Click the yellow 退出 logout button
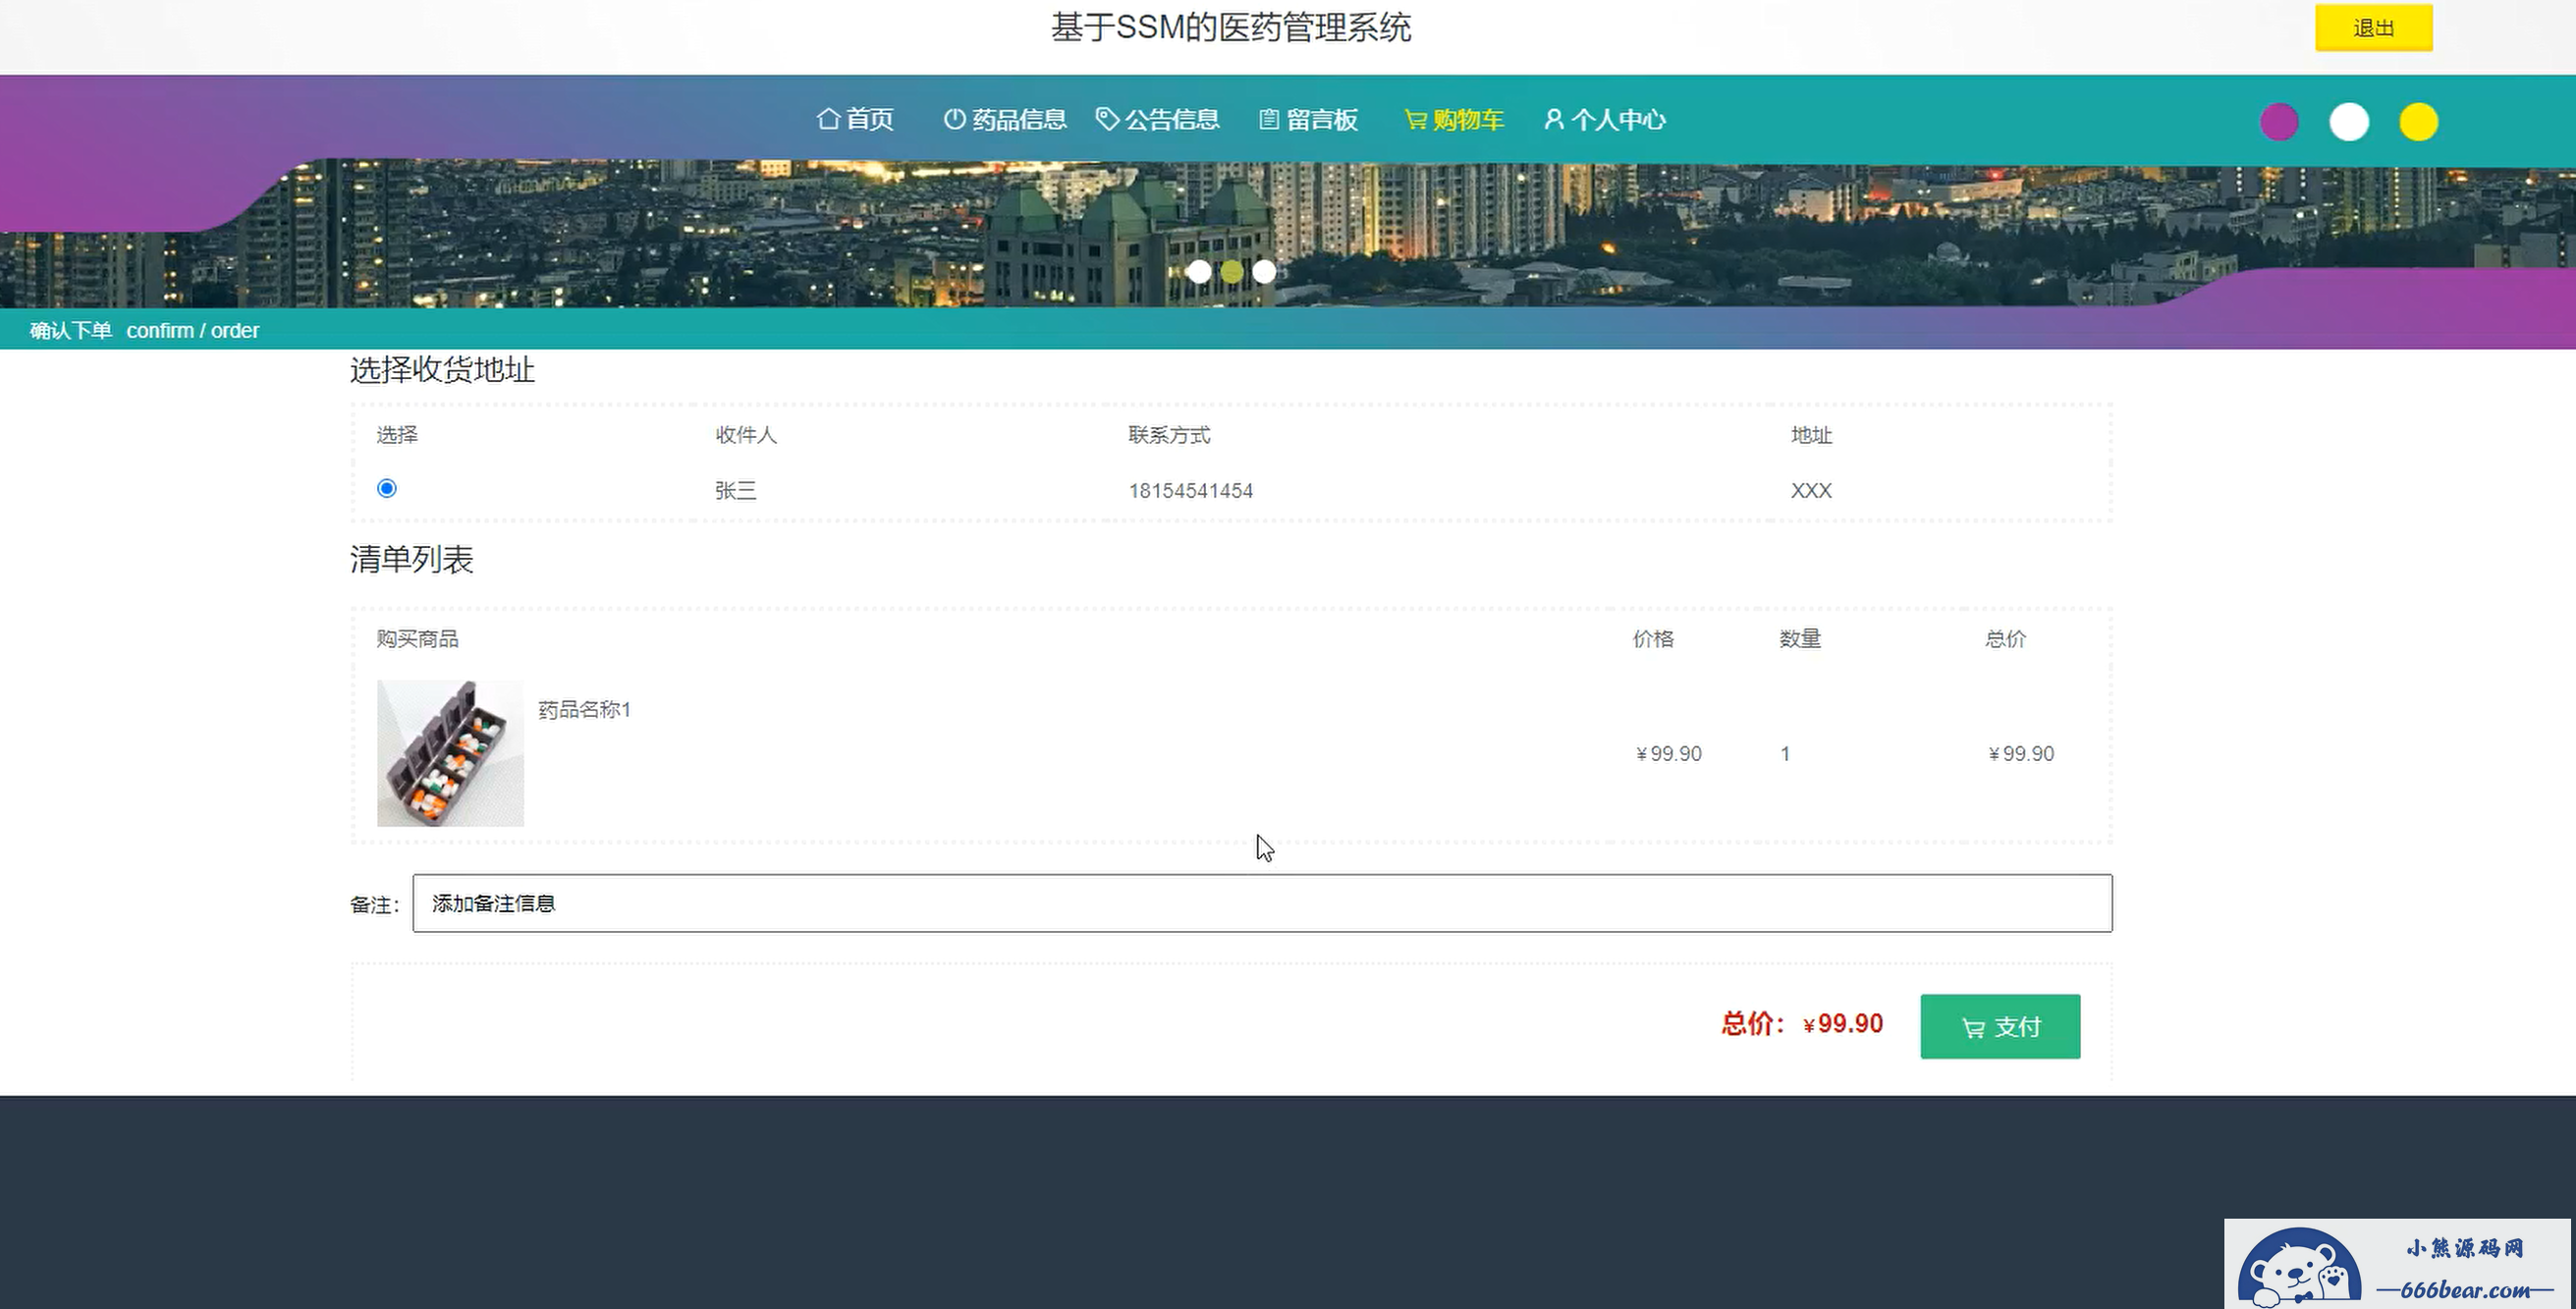The image size is (2576, 1309). coord(2373,28)
